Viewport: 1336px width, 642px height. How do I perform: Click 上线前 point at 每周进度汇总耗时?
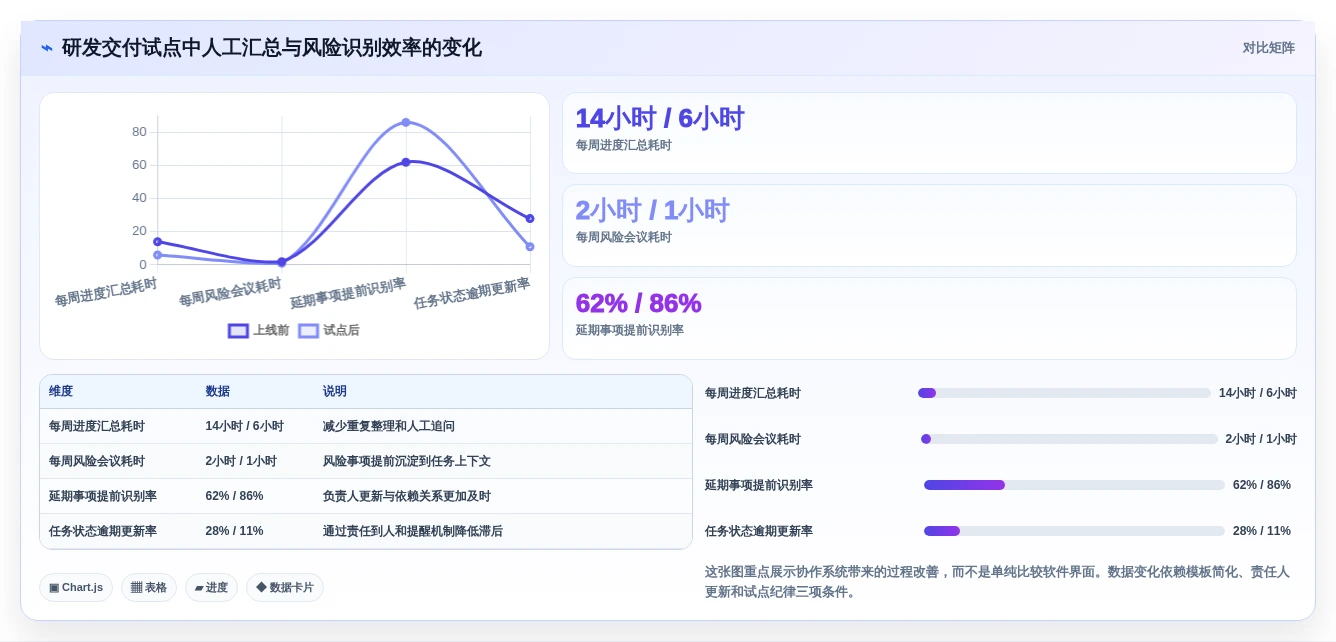tap(157, 241)
